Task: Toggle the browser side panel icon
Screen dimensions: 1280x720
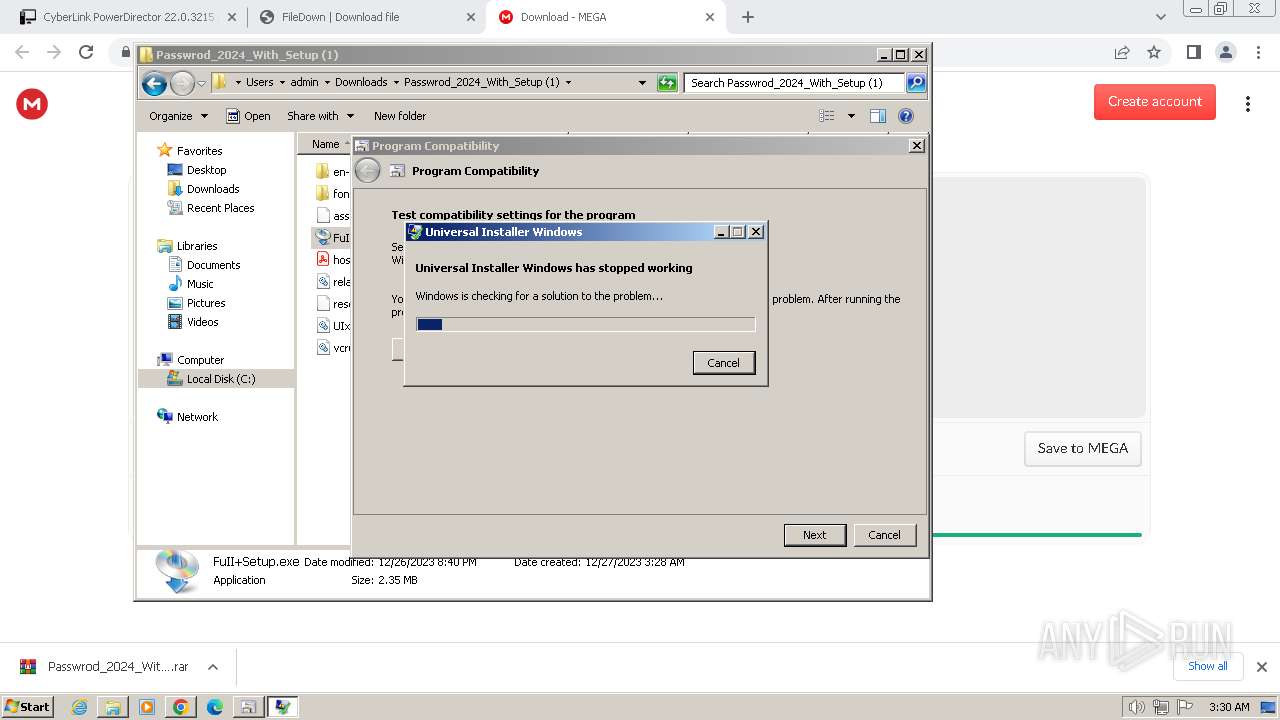Action: (x=1193, y=52)
